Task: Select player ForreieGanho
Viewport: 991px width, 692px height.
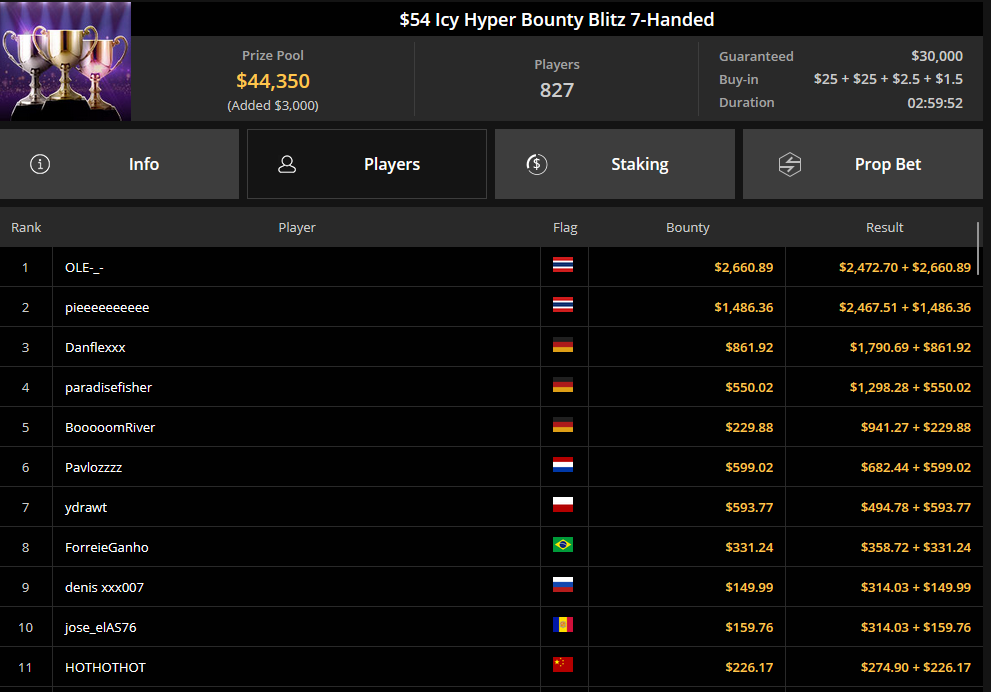Action: 107,547
